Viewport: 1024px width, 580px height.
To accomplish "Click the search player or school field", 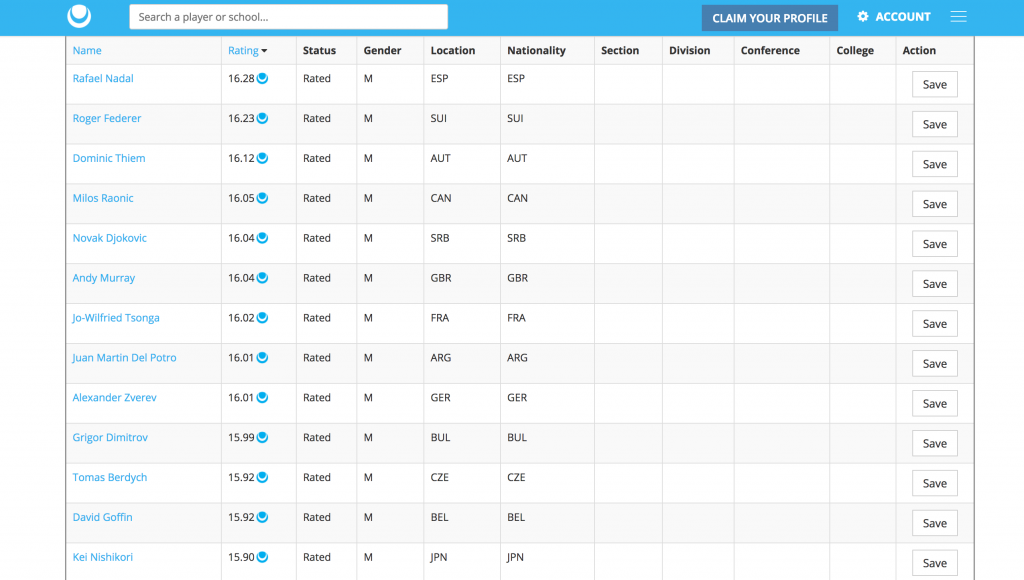I will coord(288,16).
